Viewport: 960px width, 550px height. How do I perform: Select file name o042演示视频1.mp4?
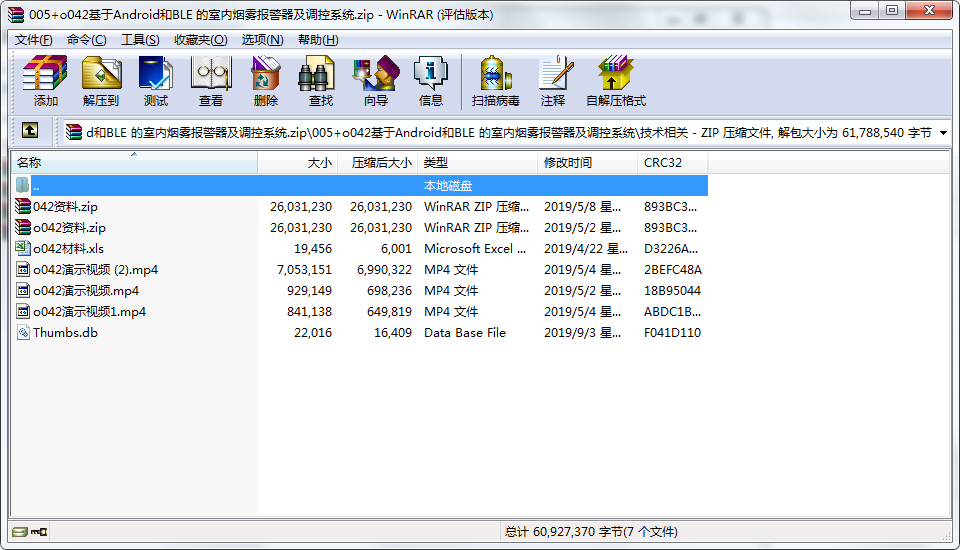[89, 311]
